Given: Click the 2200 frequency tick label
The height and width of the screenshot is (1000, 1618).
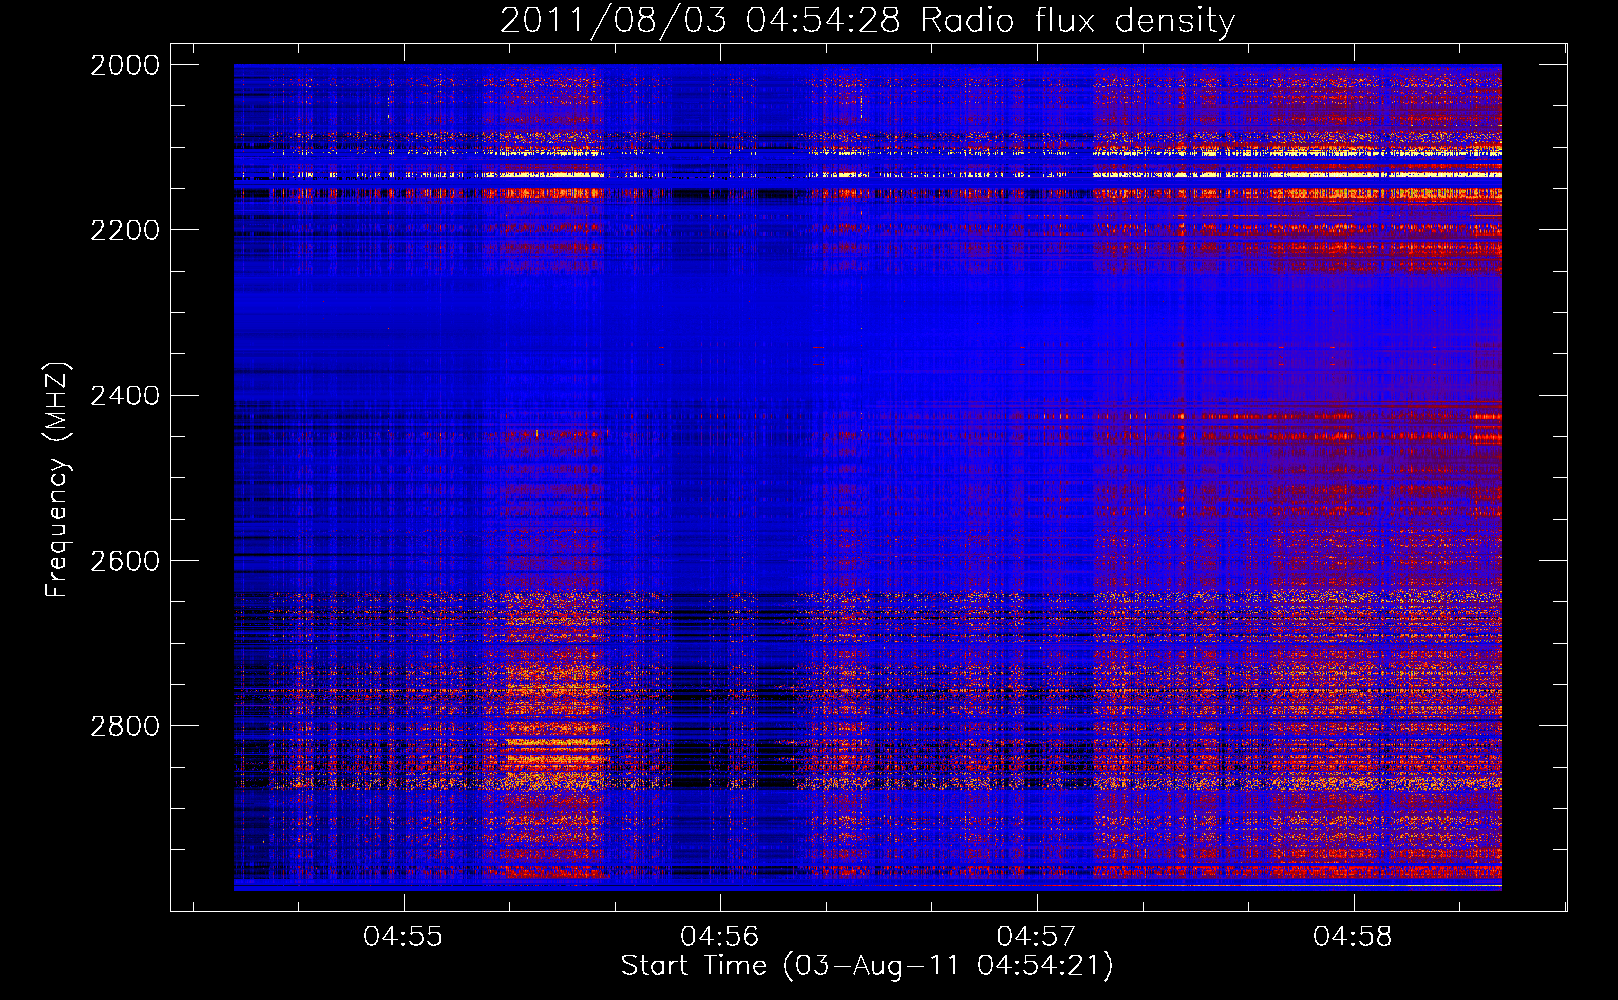Looking at the screenshot, I should click(125, 230).
